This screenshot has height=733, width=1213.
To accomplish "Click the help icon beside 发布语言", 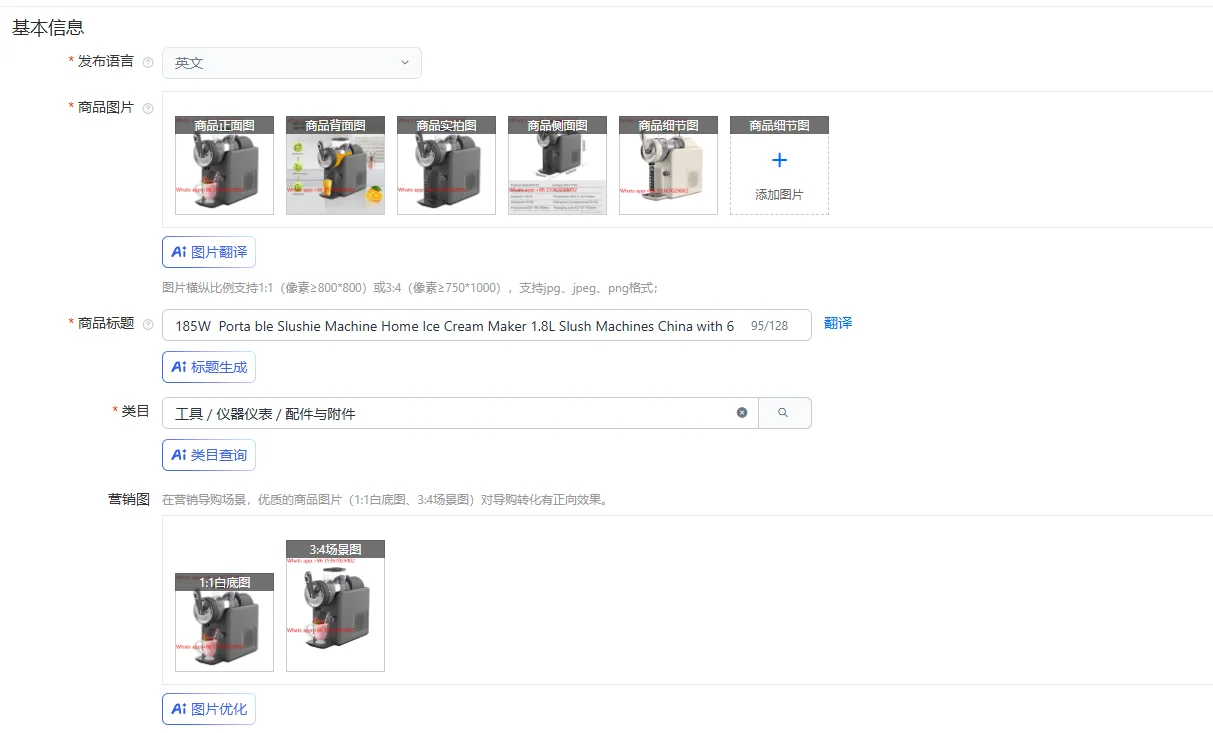I will click(x=148, y=62).
